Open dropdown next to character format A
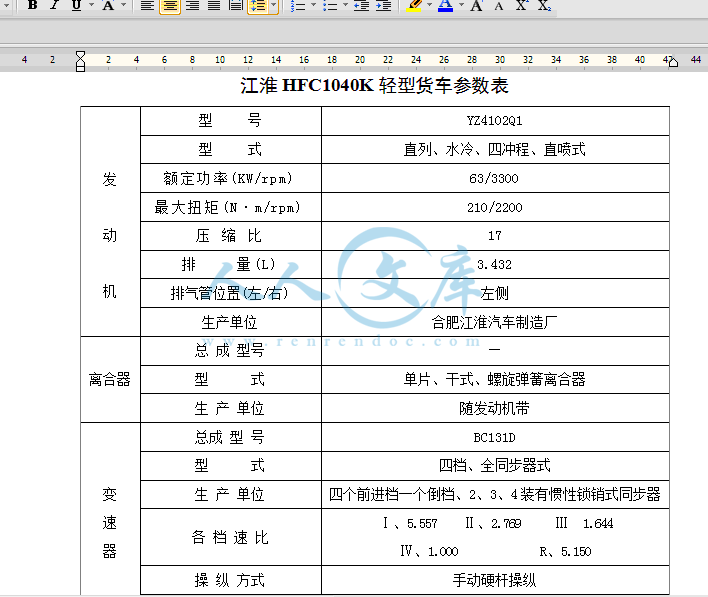This screenshot has width=708, height=597. click(123, 5)
